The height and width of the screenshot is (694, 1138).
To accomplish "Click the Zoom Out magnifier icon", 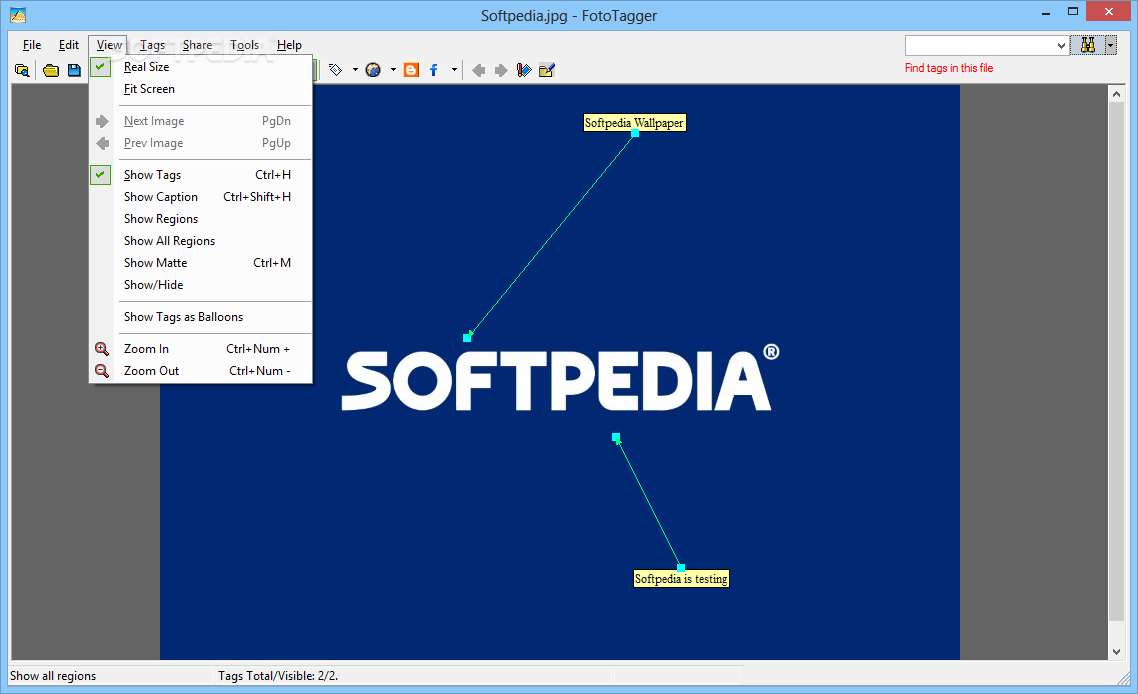I will 102,371.
